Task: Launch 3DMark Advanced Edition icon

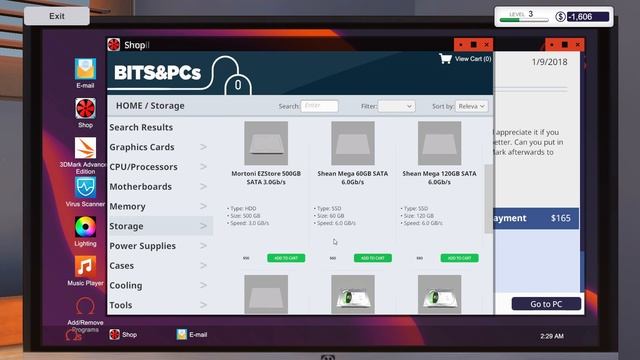Action: (85, 148)
